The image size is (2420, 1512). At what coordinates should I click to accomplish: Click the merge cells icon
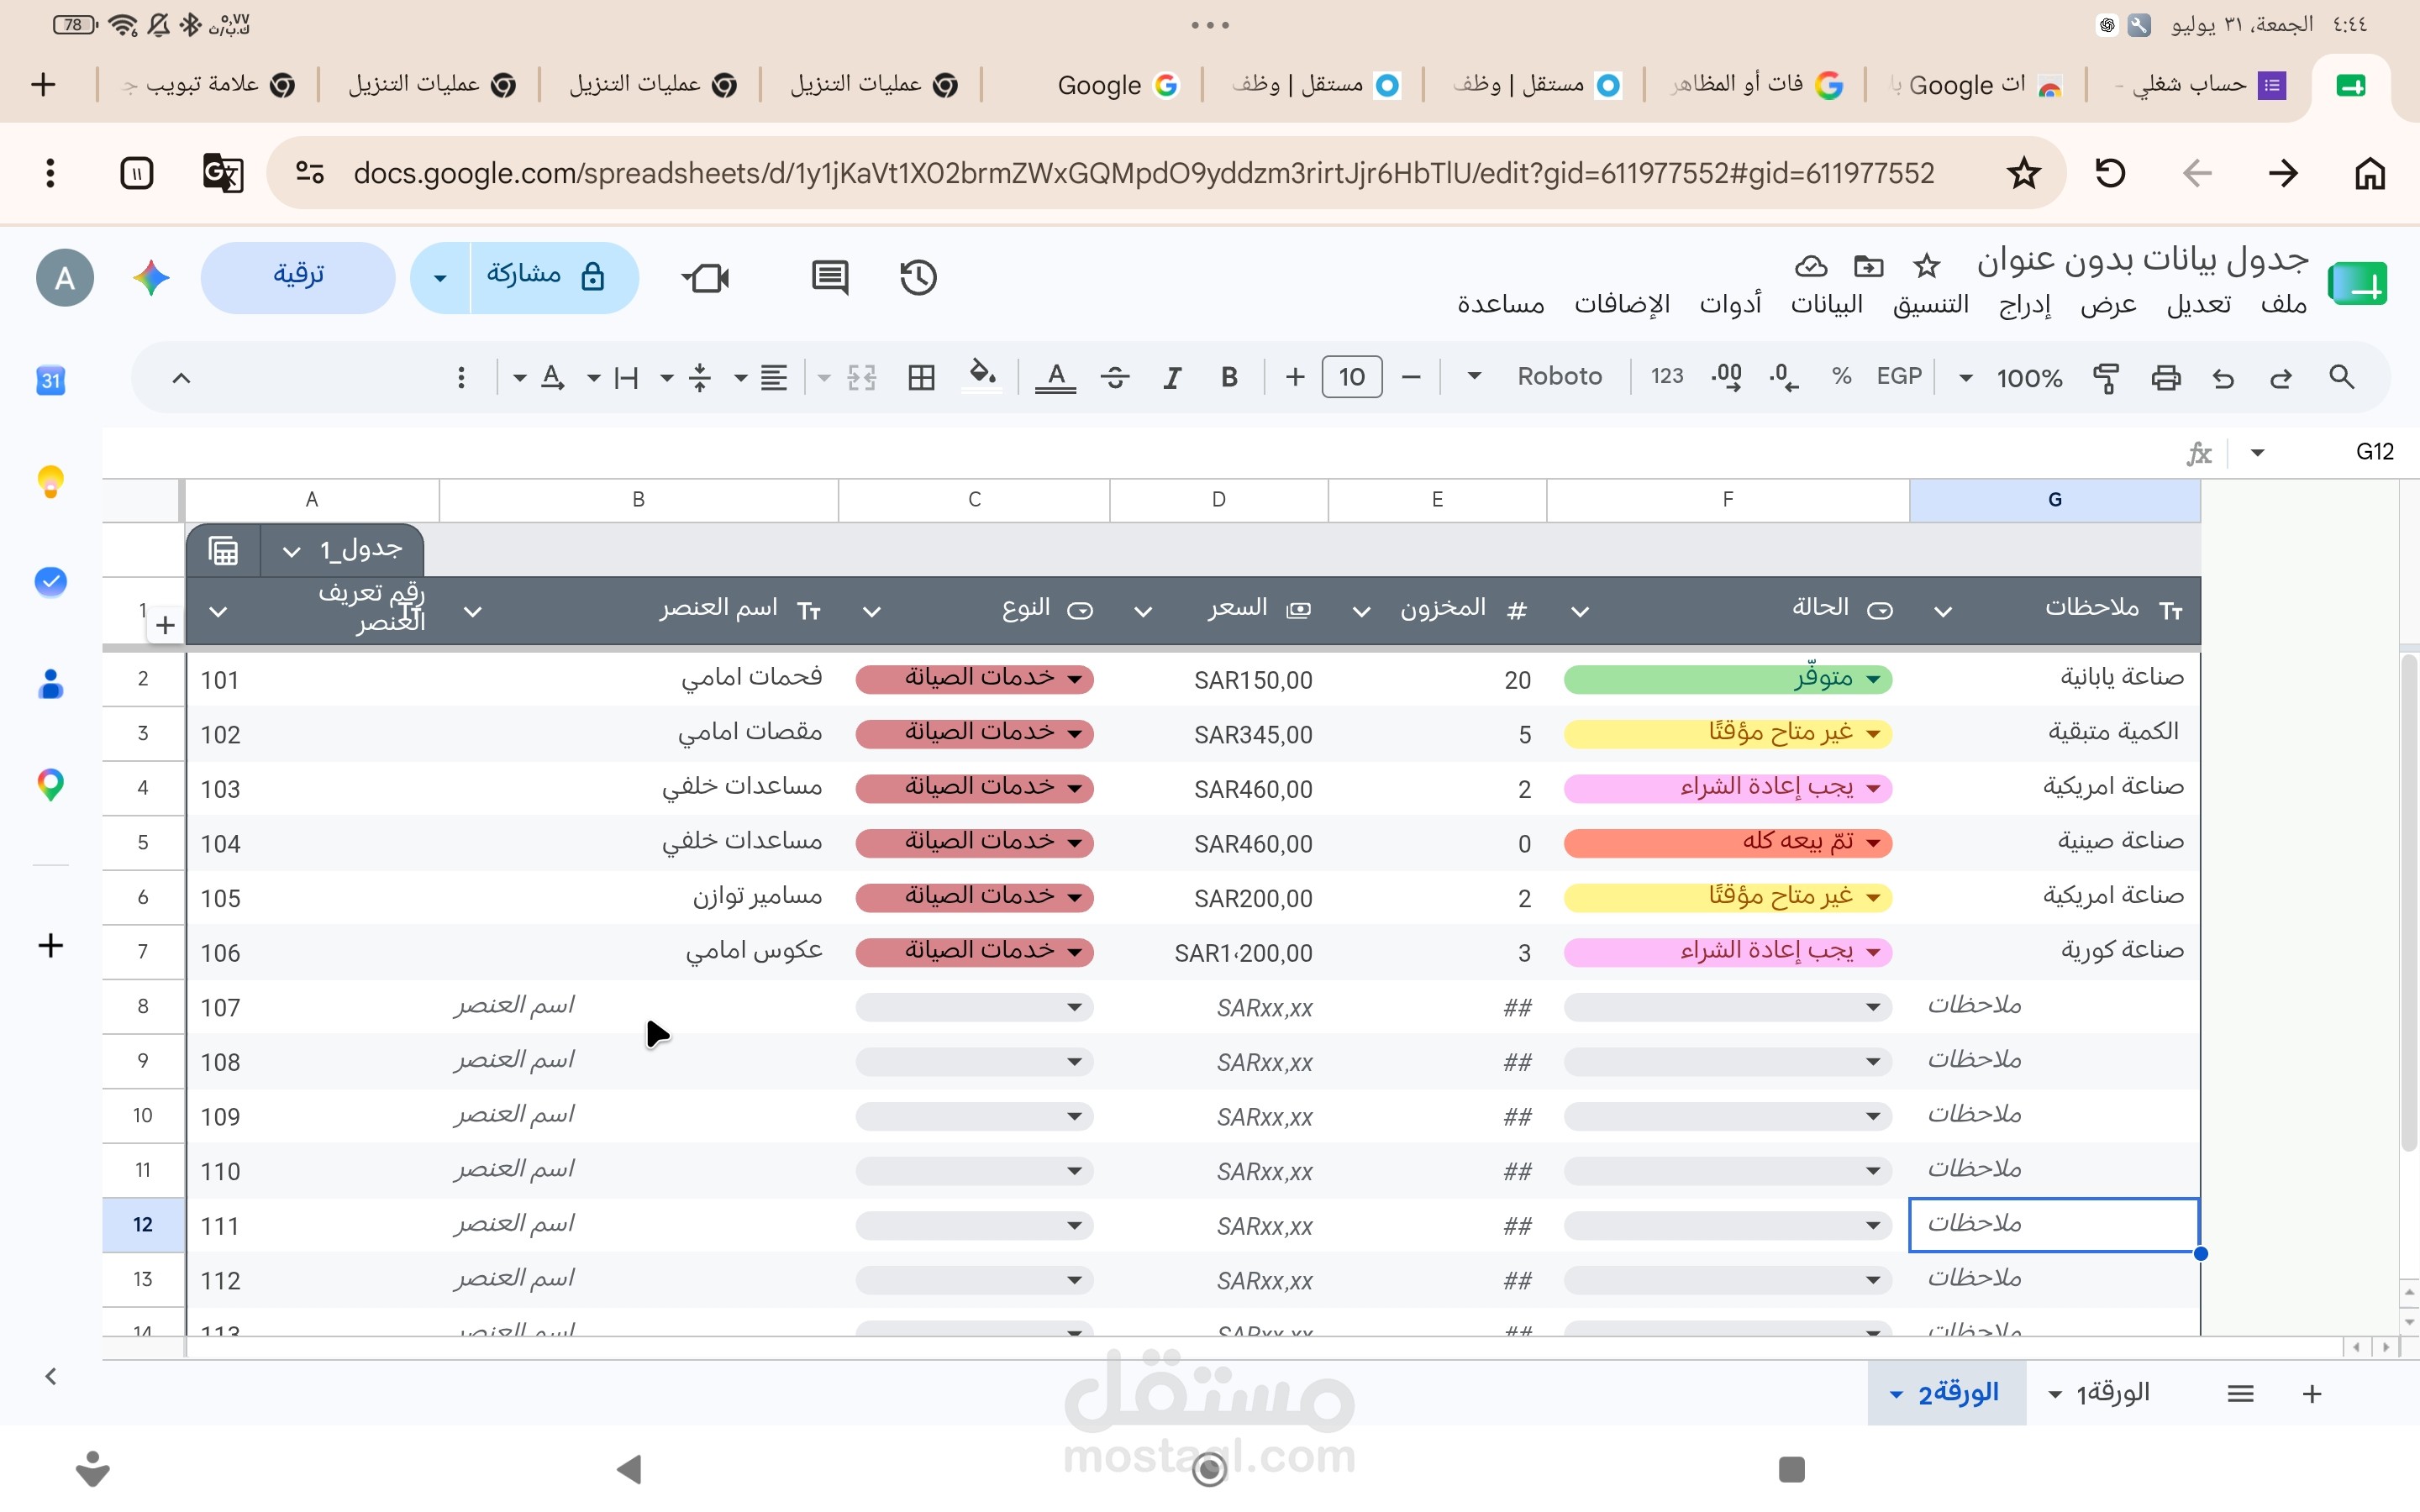[861, 377]
